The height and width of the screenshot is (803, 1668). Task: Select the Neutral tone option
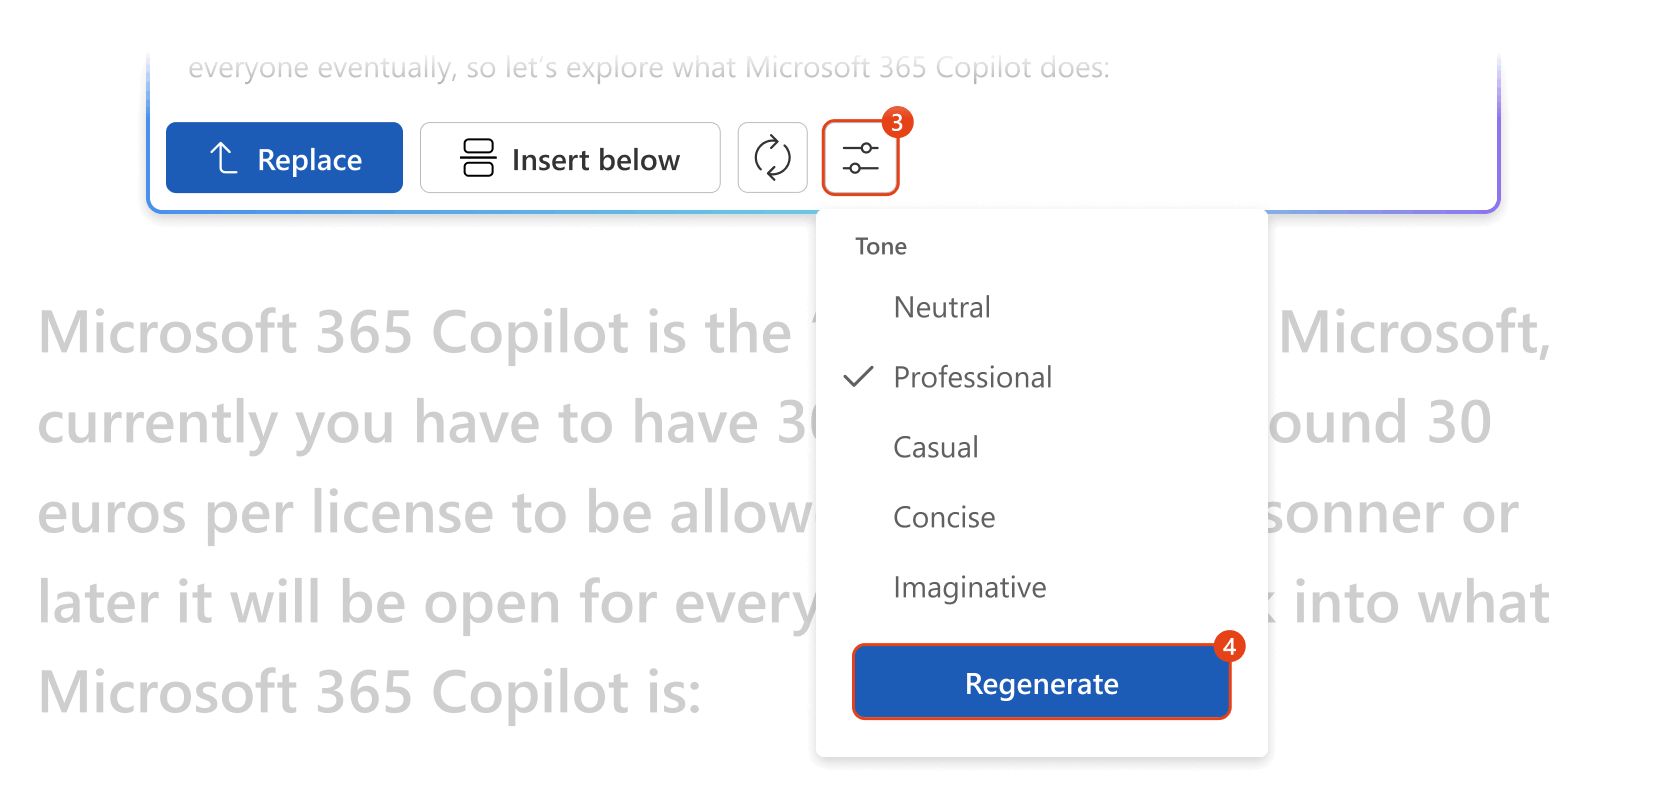pos(941,307)
